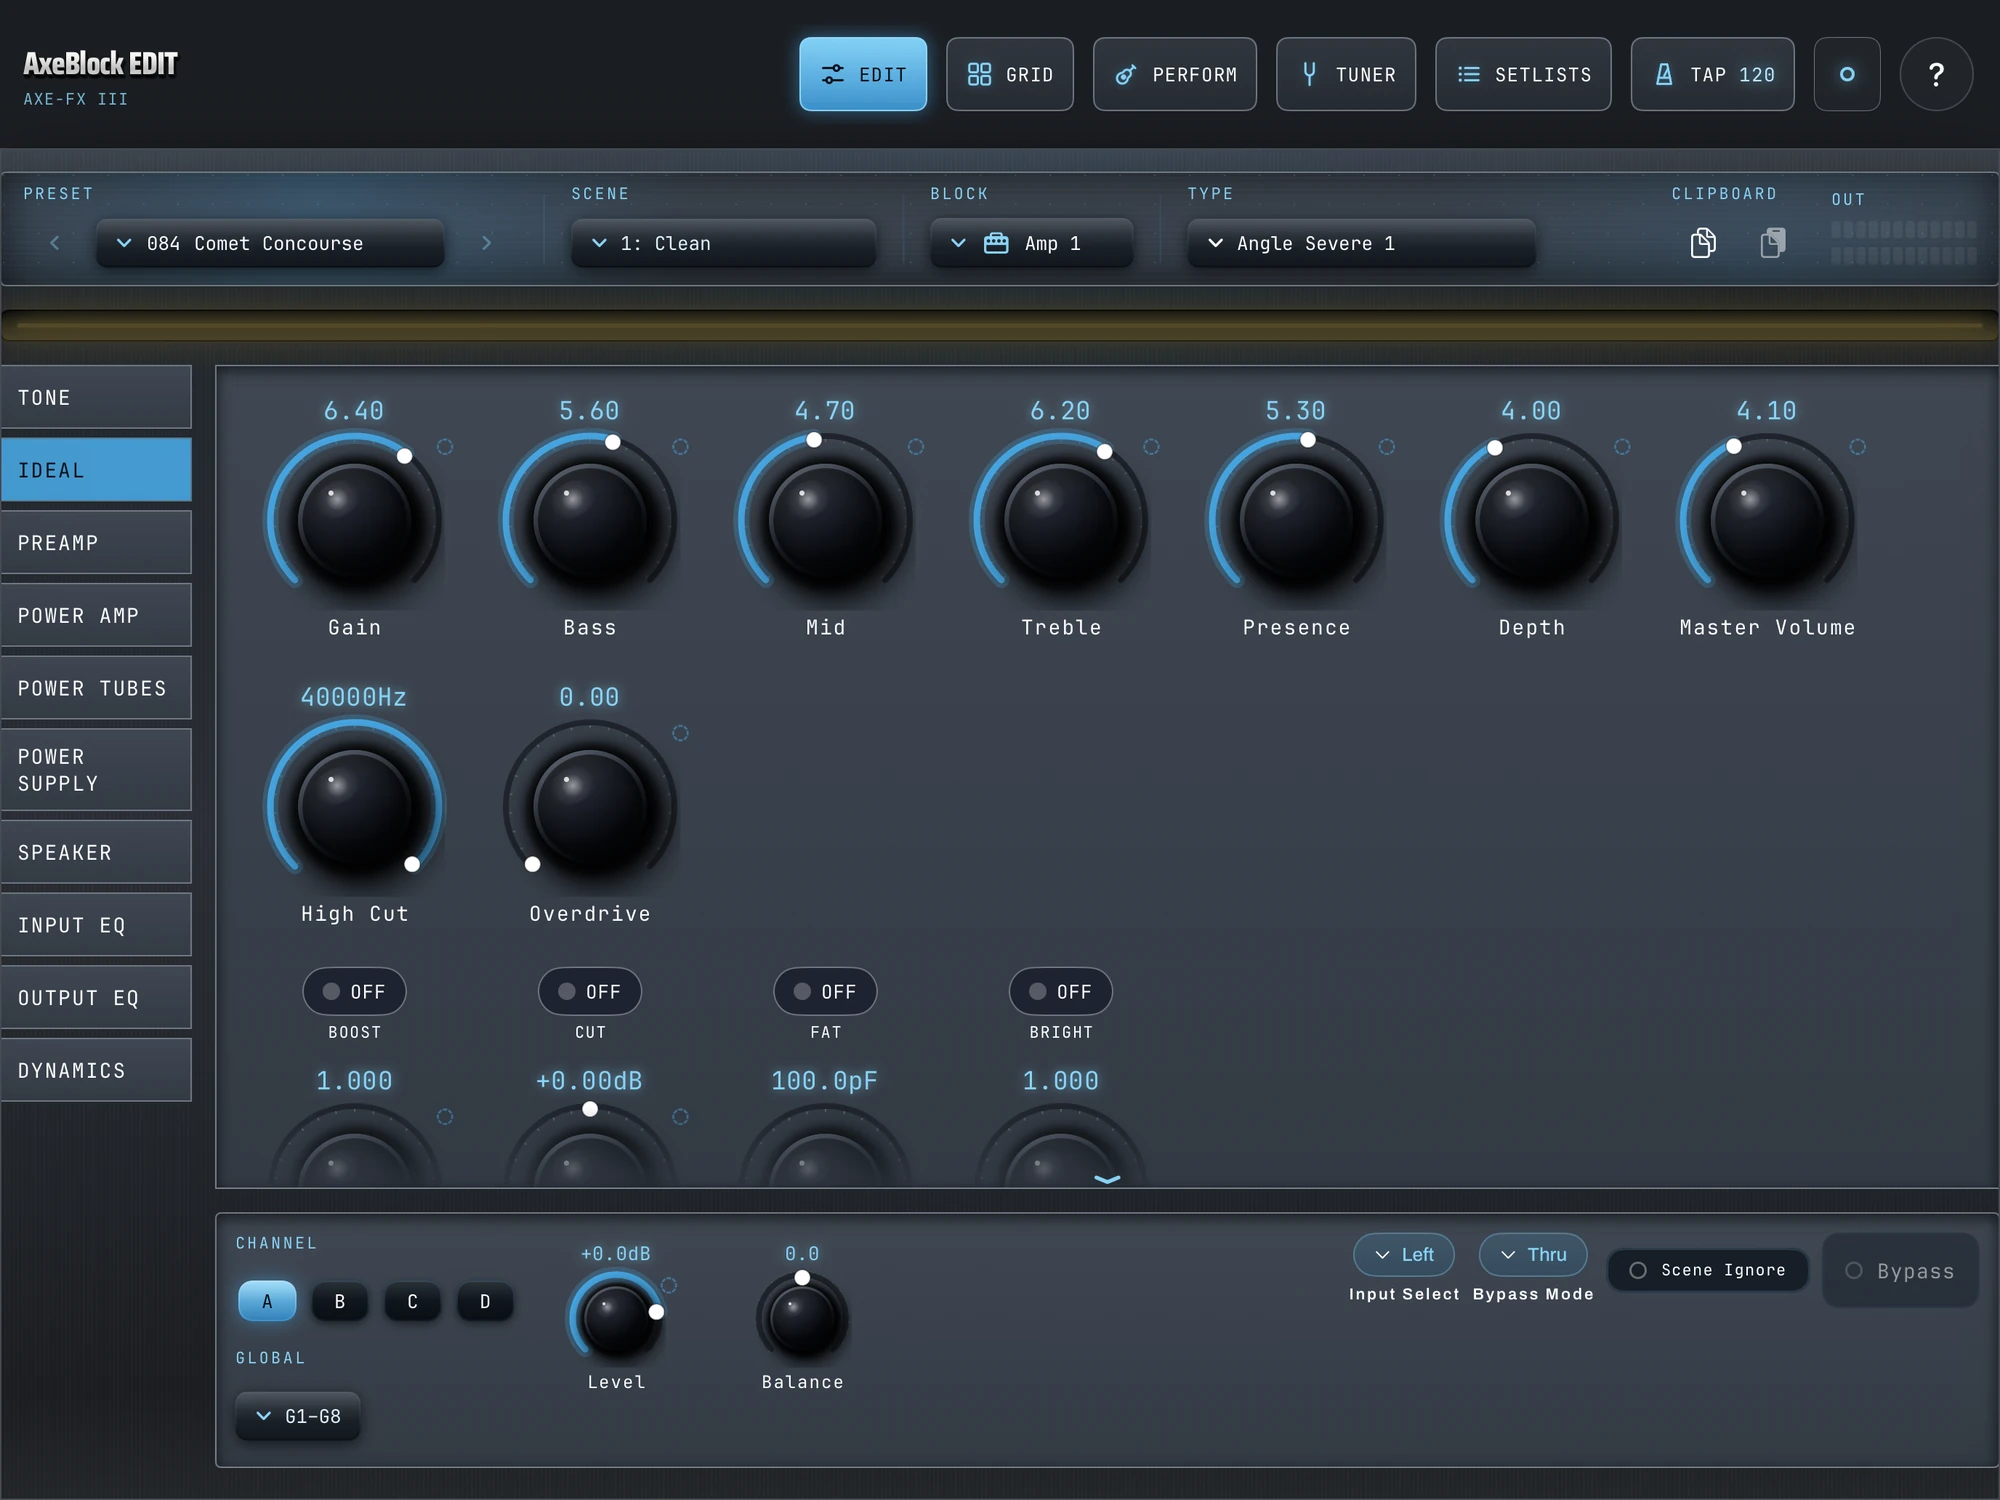2000x1500 pixels.
Task: Click the modifier ring beside the Presence knob
Action: coord(1386,447)
